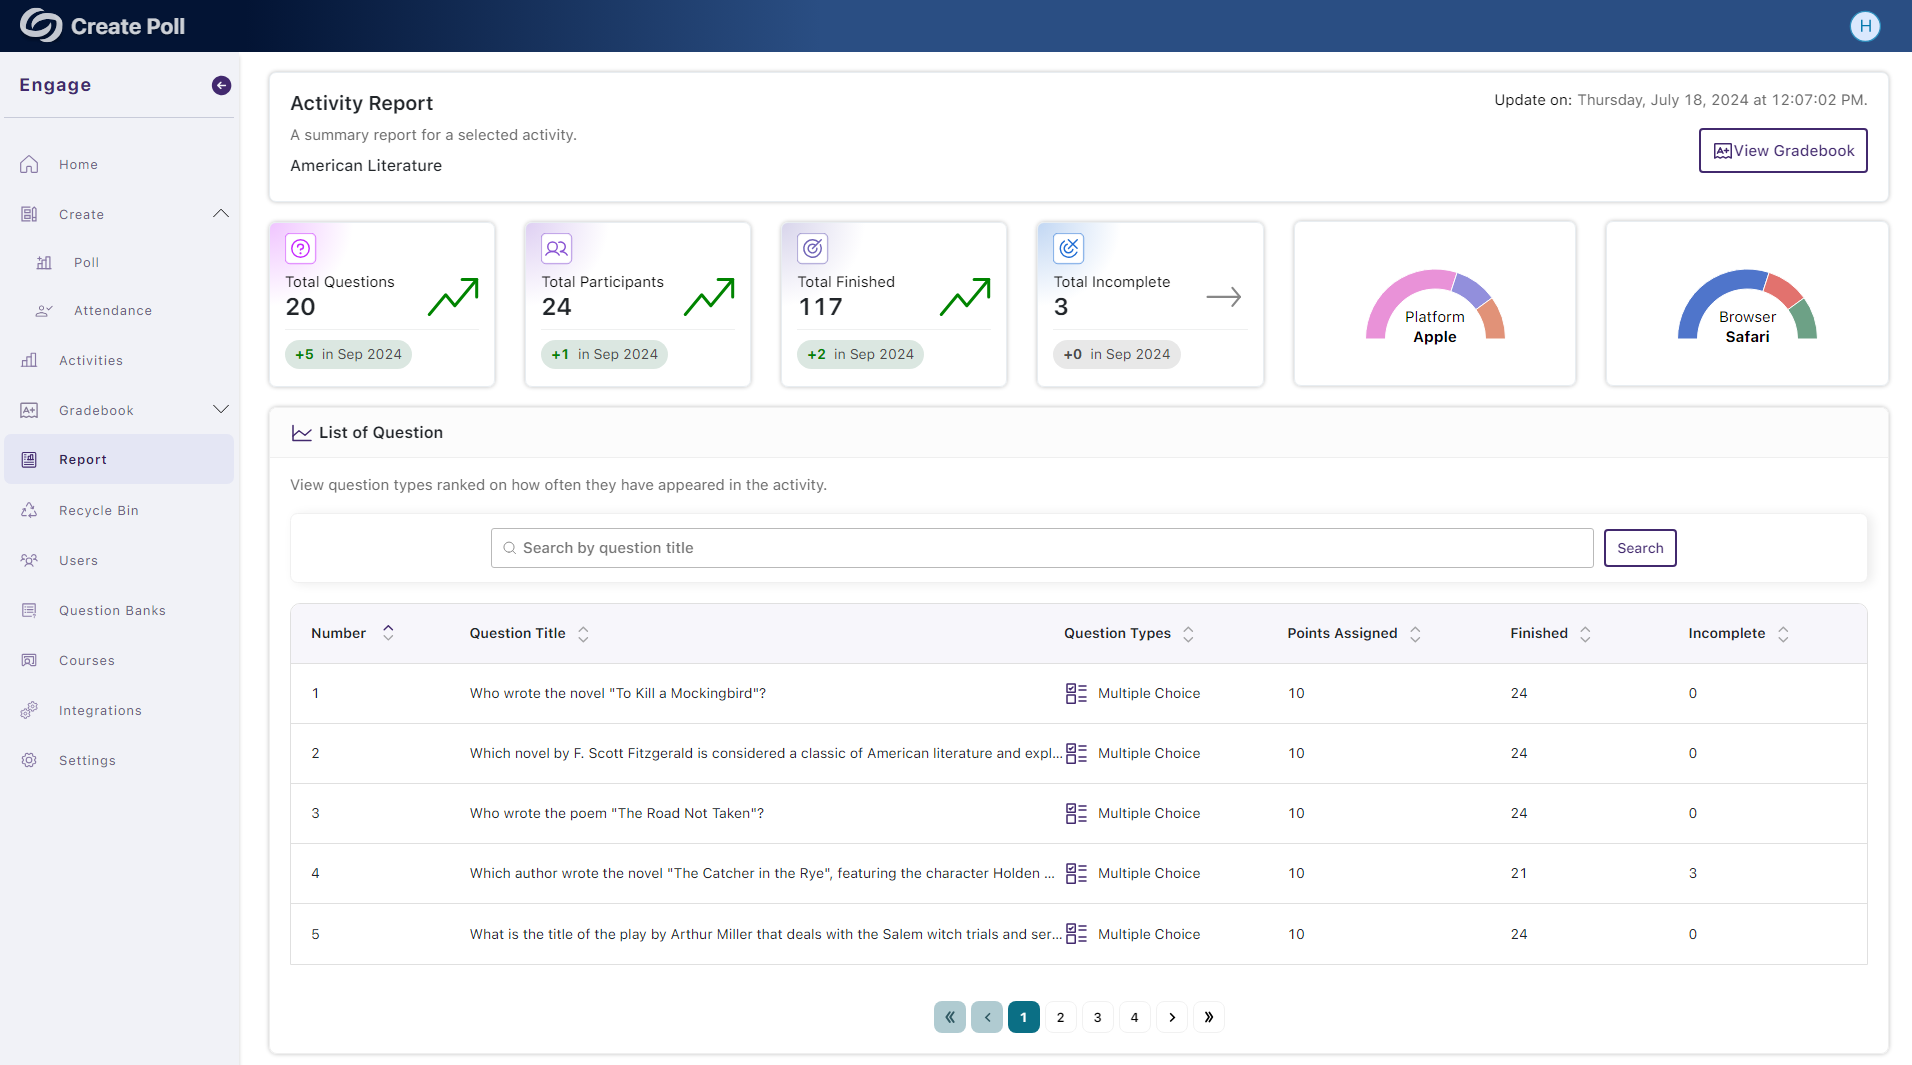Click the Search by question title field
This screenshot has height=1065, width=1912.
click(1041, 548)
